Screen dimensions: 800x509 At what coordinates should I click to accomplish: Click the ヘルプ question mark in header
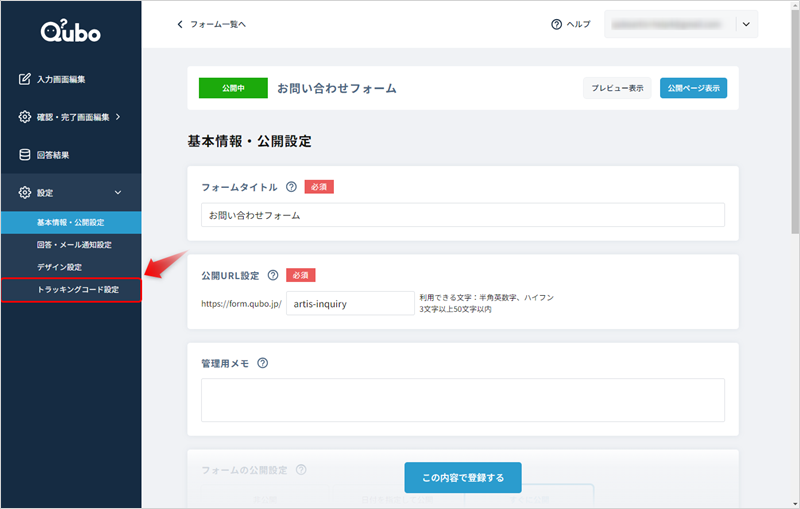[556, 24]
